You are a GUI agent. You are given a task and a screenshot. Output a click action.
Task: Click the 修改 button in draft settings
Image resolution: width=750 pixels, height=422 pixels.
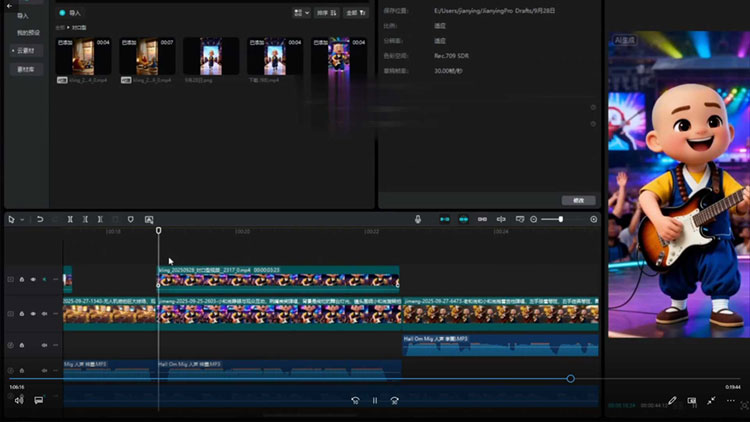[578, 200]
